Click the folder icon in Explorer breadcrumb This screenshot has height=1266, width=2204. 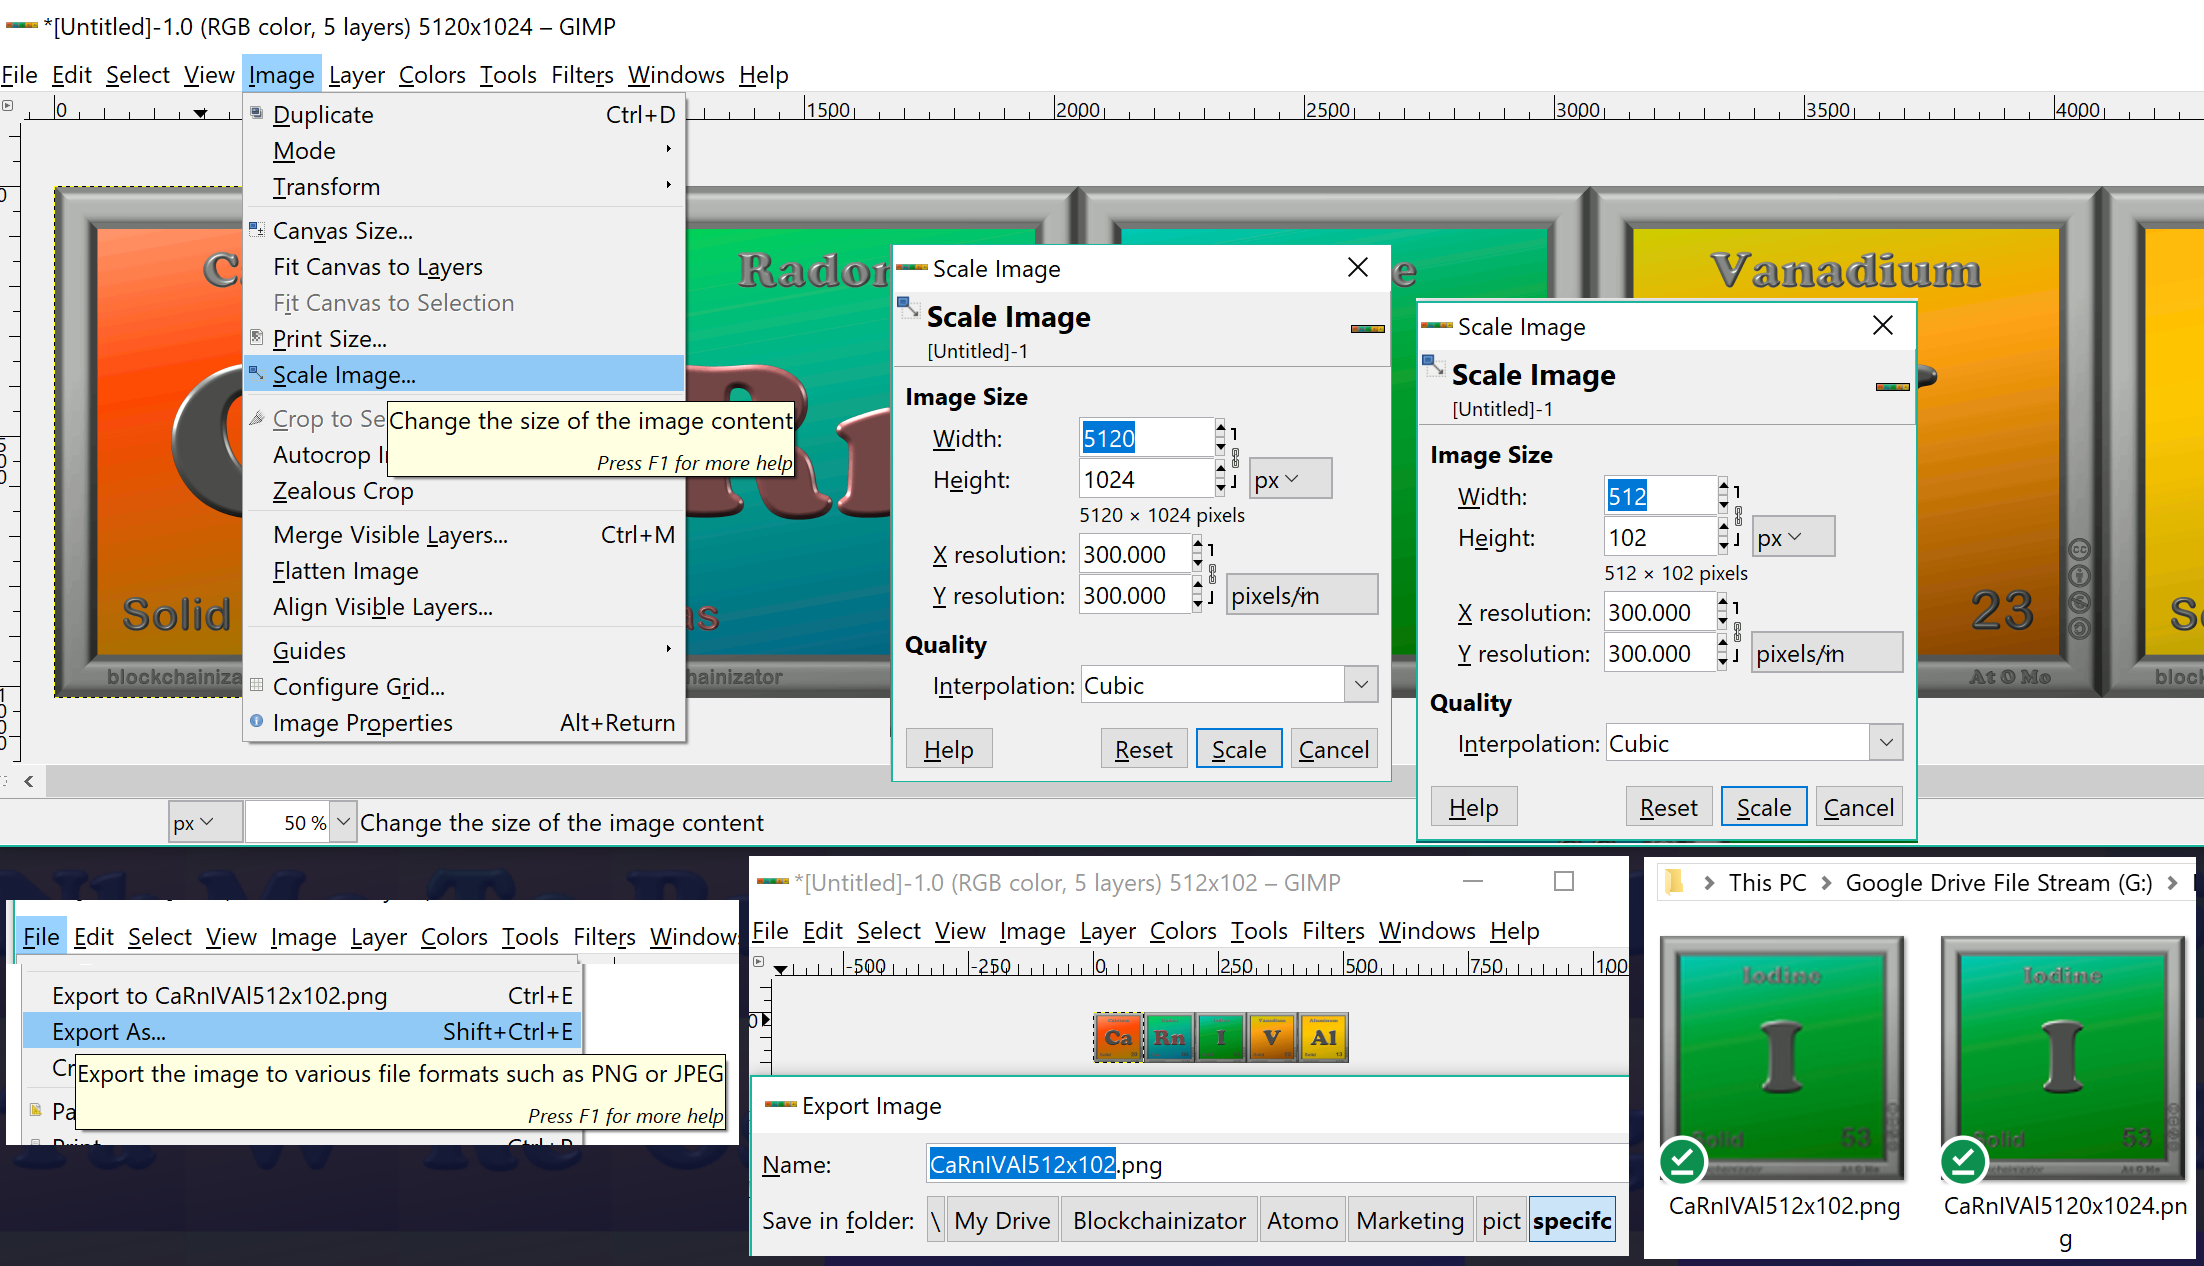pos(1675,882)
